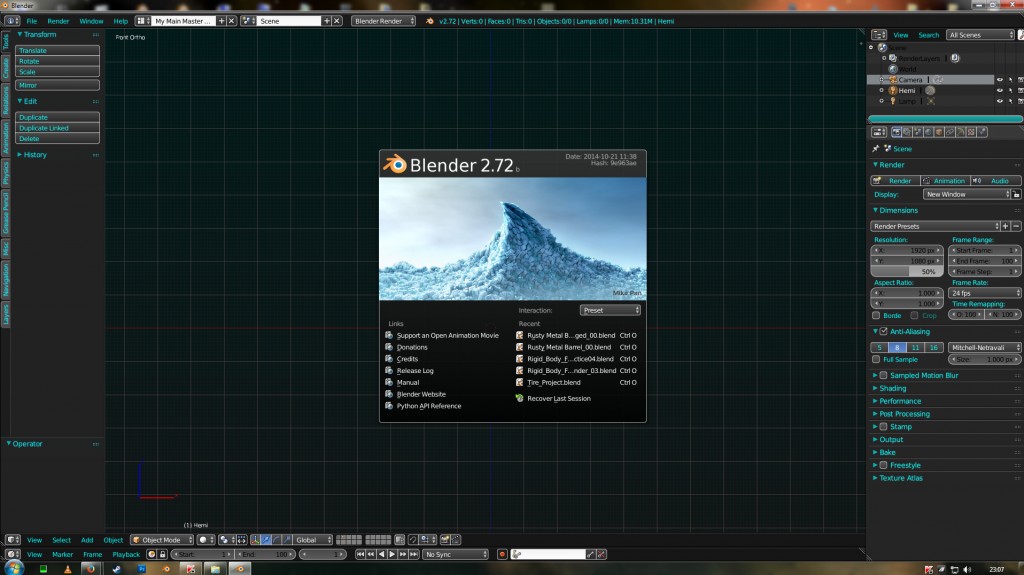The width and height of the screenshot is (1024, 575).
Task: Open the Release Log link
Action: tap(415, 370)
